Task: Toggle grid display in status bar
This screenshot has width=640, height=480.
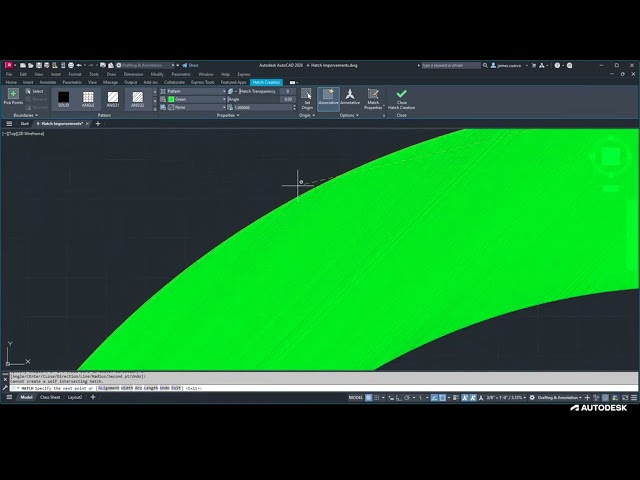Action: click(x=369, y=398)
